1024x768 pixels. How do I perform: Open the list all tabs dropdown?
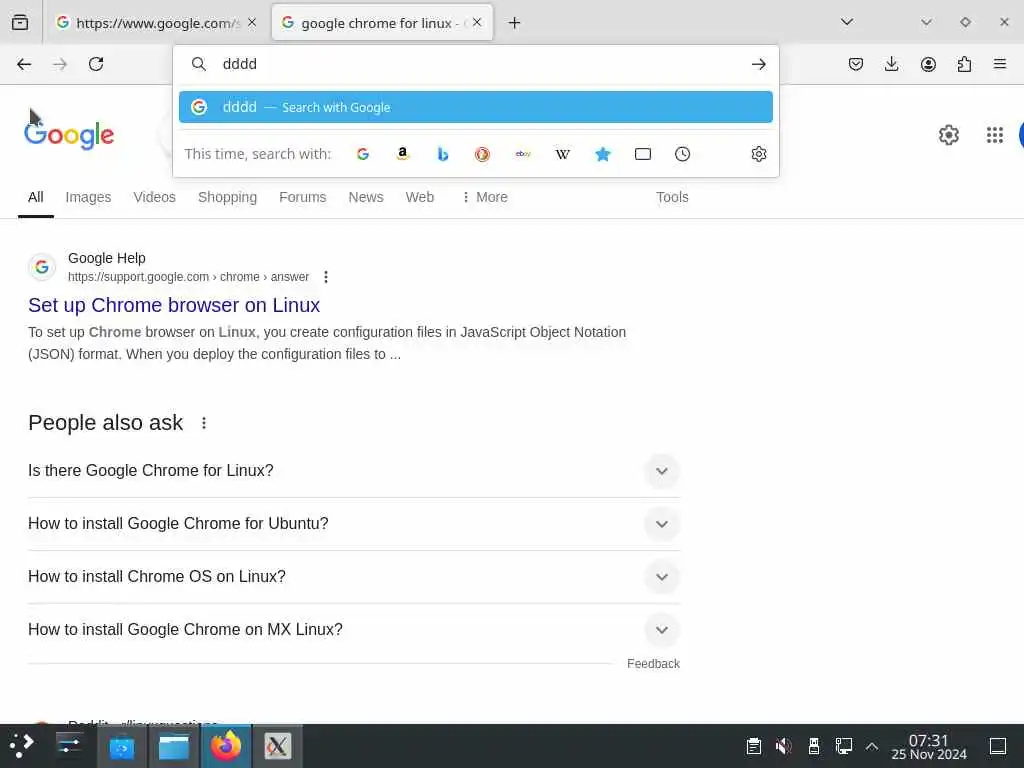click(847, 22)
